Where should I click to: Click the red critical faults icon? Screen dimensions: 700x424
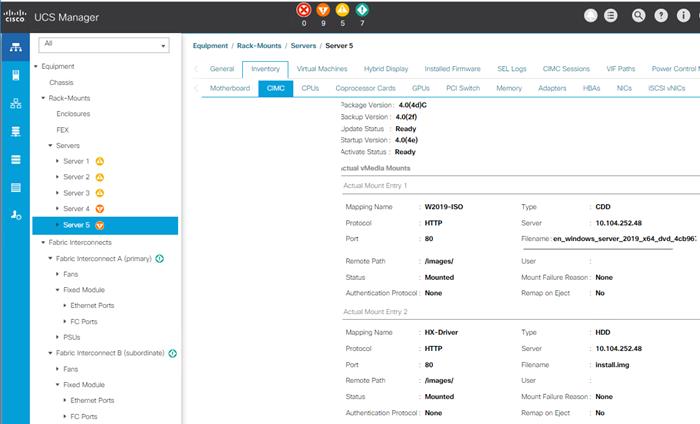point(304,10)
